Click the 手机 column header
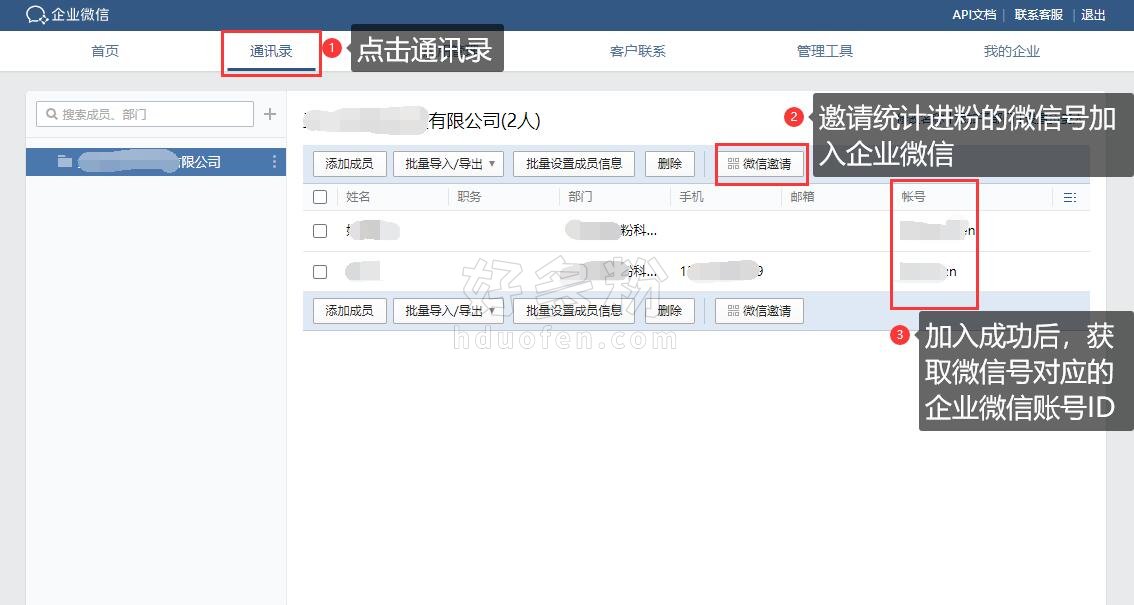The height and width of the screenshot is (605, 1134). [x=691, y=197]
